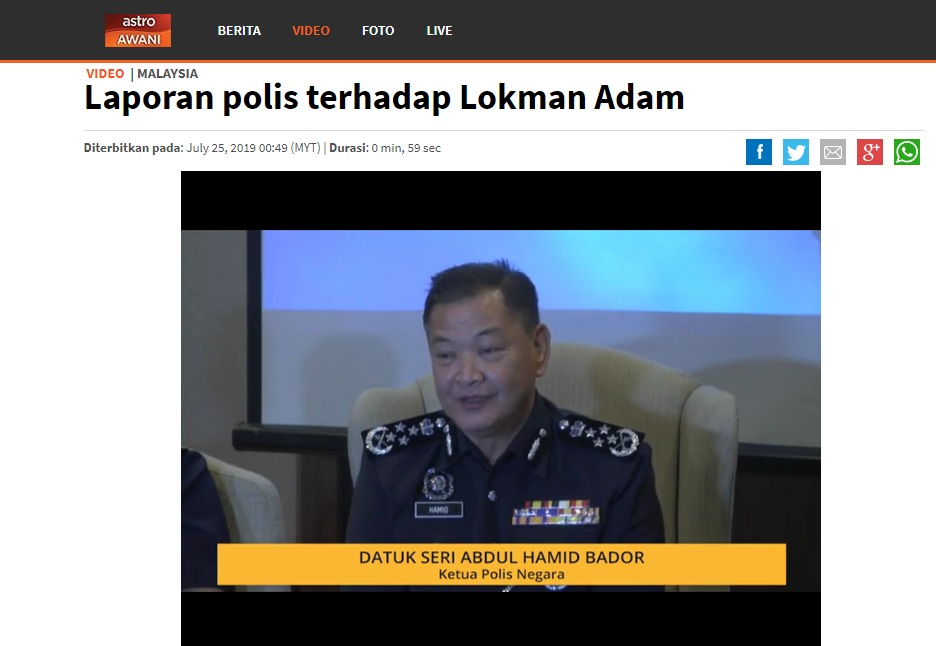The image size is (936, 646).
Task: Share the video on Google Plus
Action: 870,152
